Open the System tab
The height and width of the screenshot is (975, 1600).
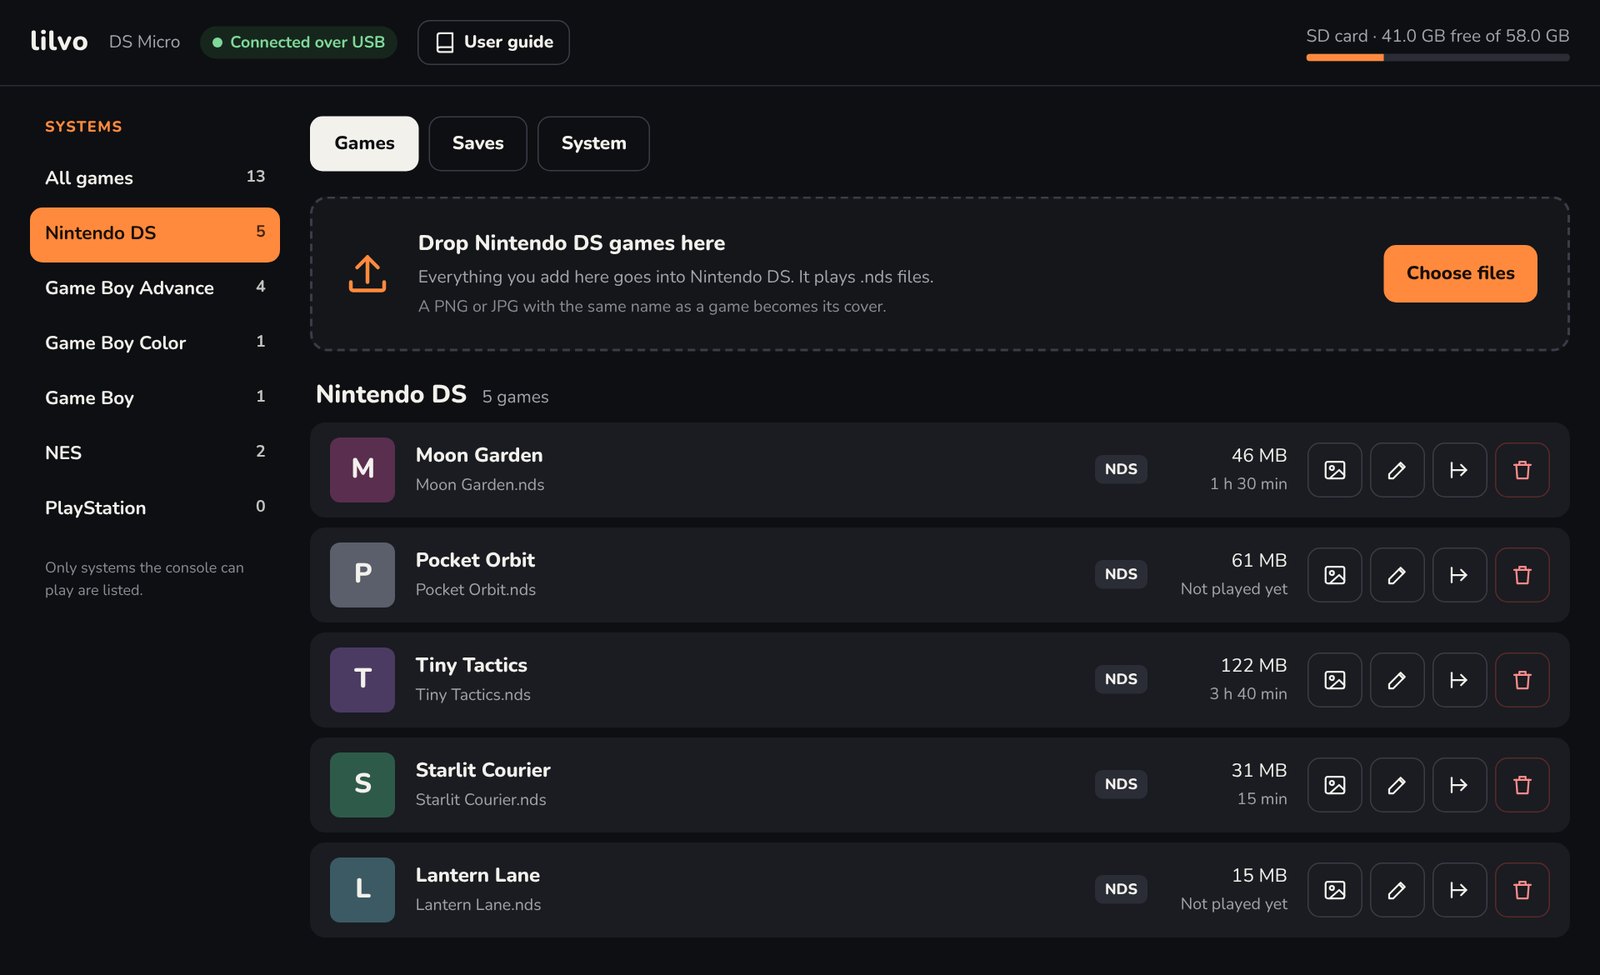point(594,144)
